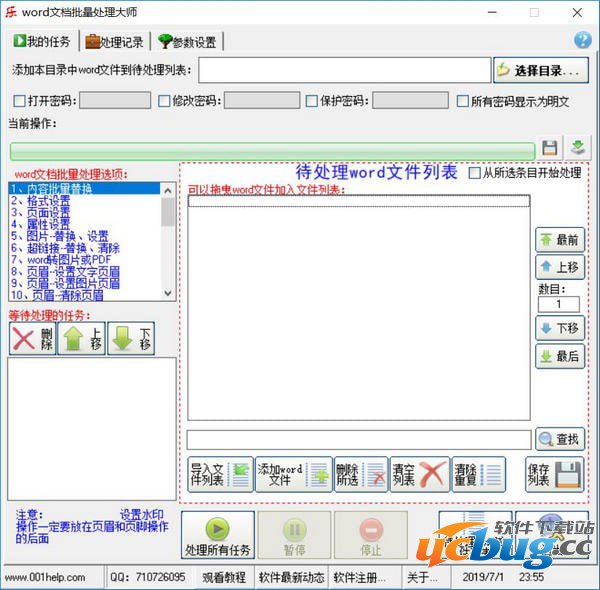
Task: Click the 暂停 pause button
Action: coord(294,535)
